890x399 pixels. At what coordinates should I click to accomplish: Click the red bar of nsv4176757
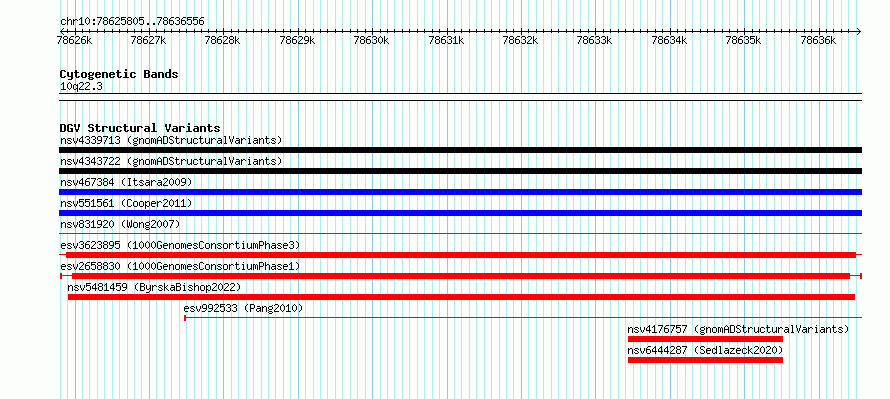(706, 339)
